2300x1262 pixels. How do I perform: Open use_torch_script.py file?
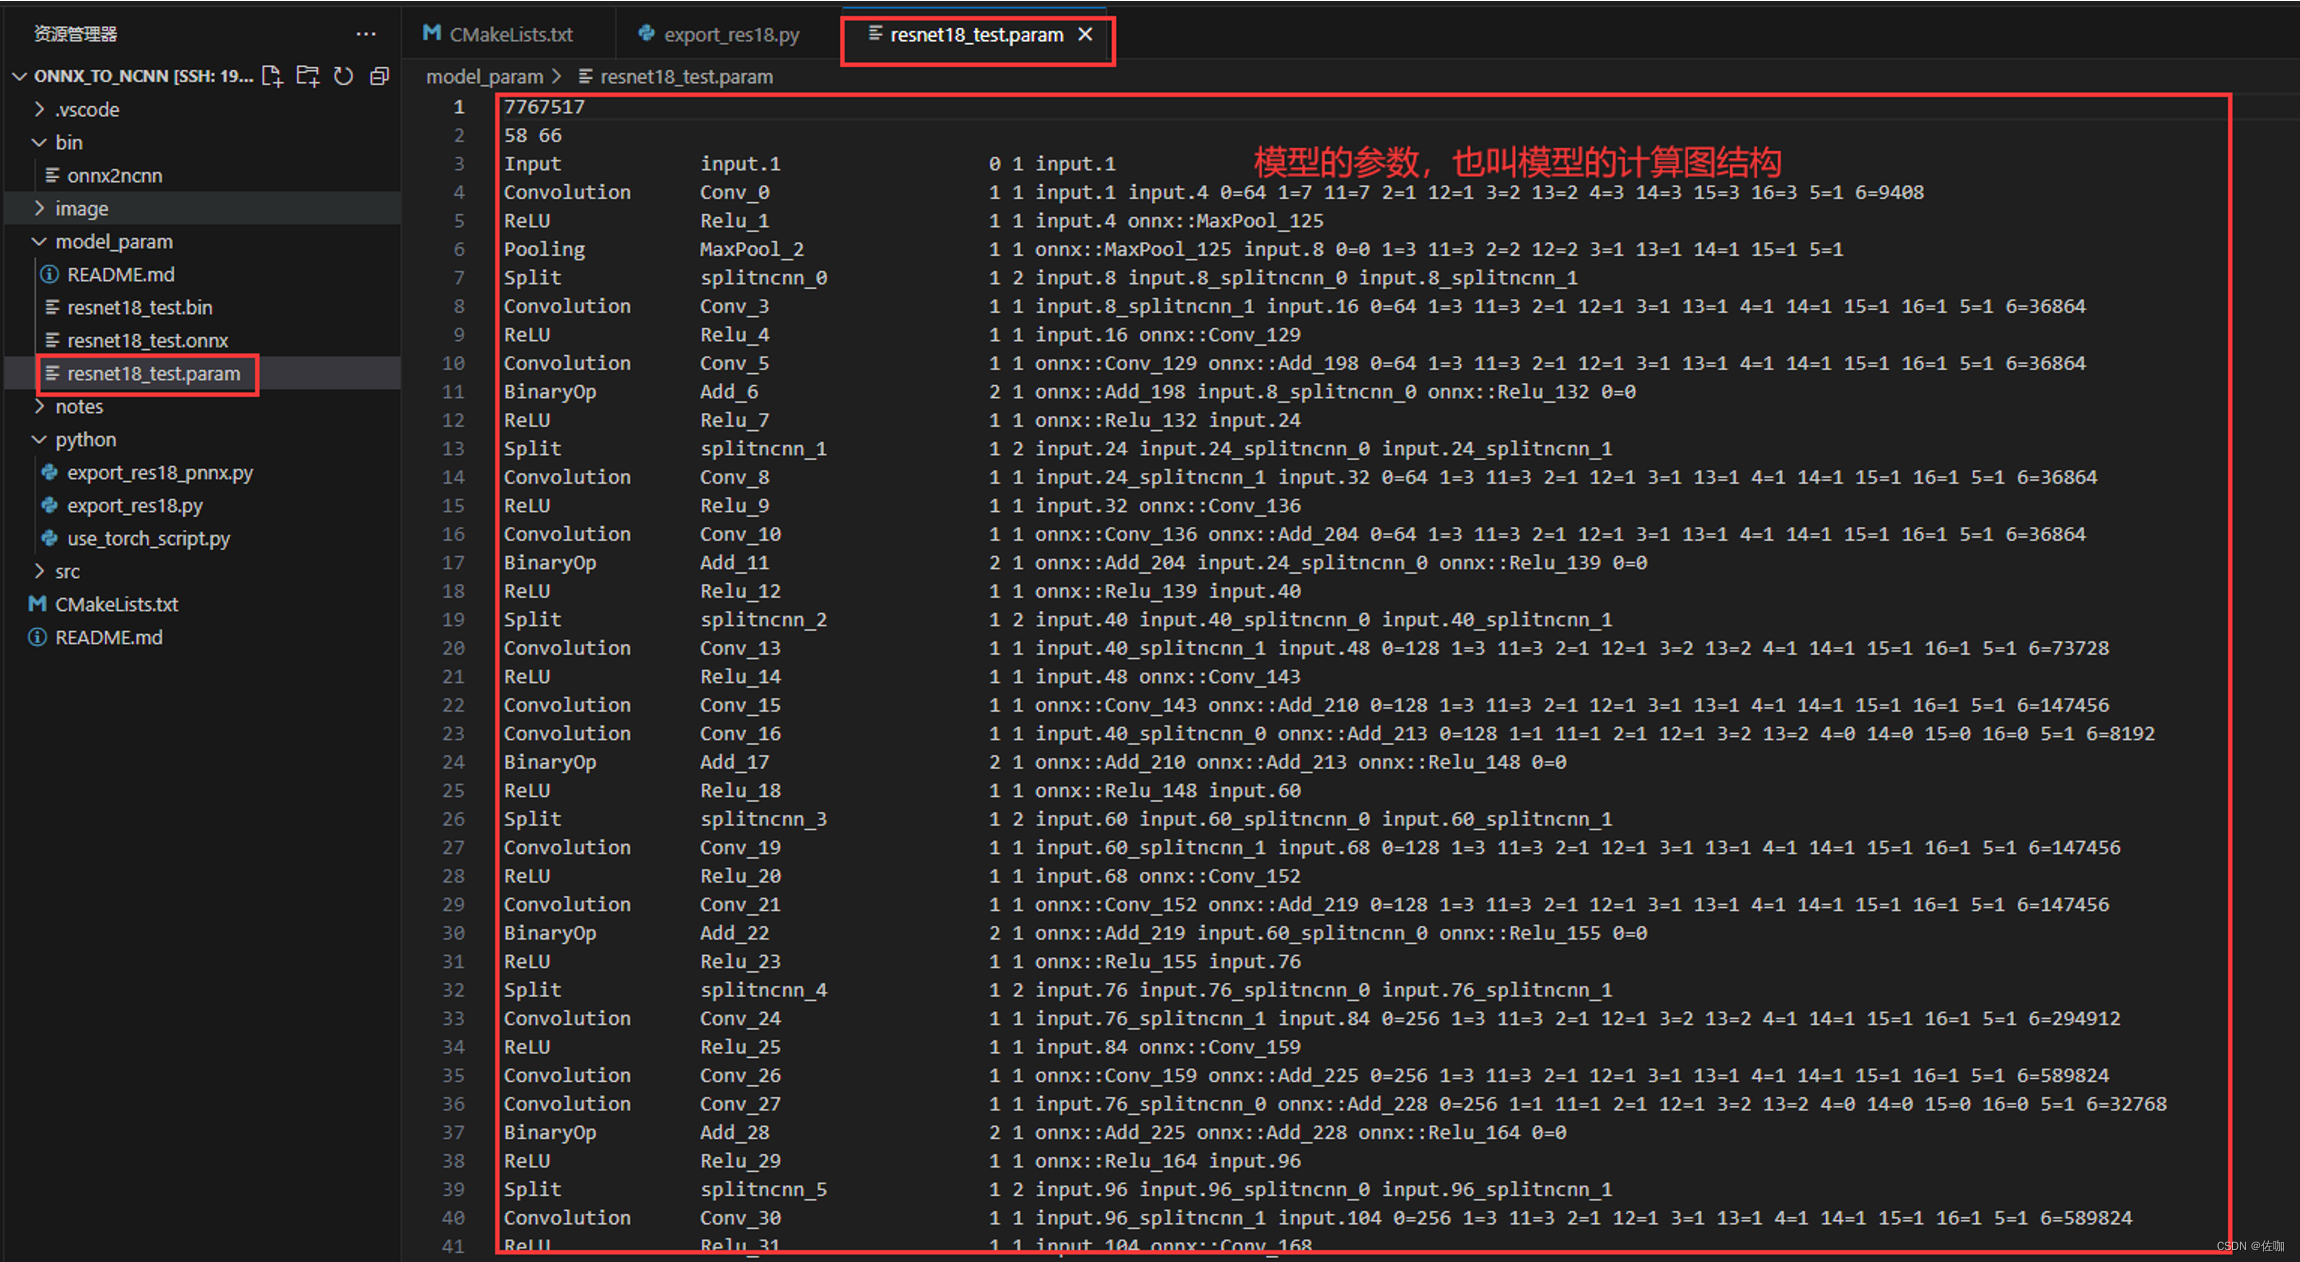coord(148,538)
